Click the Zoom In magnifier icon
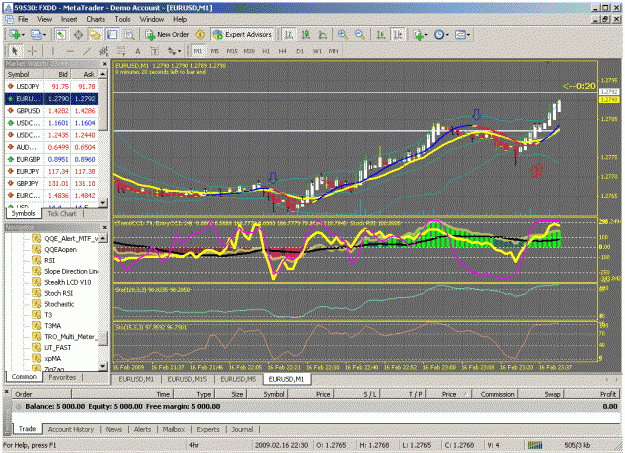The height and width of the screenshot is (453, 625). 342,35
